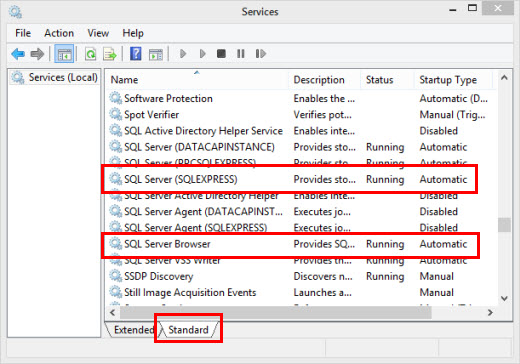Sort by the Name column header

(x=197, y=80)
